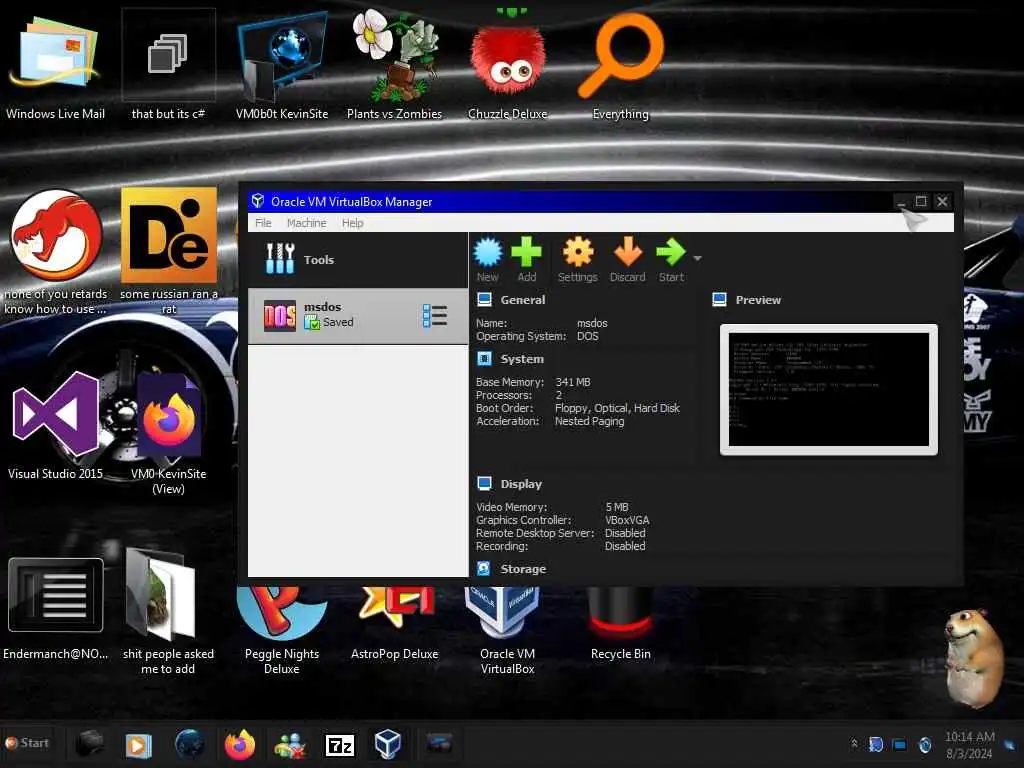Select the "shit people asked me to add" folder

click(168, 613)
